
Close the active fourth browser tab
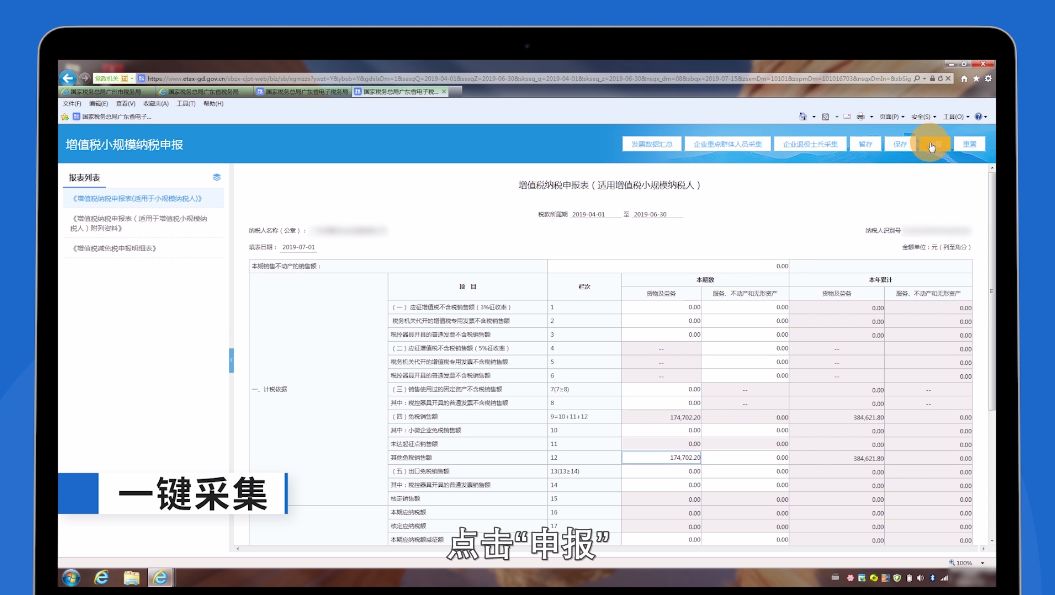tap(444, 91)
